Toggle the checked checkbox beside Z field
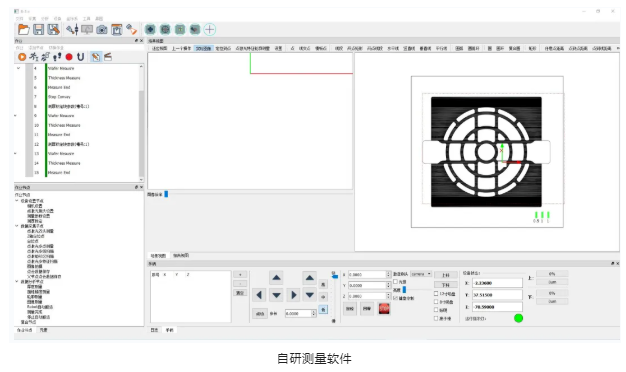Image resolution: width=626 pixels, height=372 pixels. (x=396, y=298)
